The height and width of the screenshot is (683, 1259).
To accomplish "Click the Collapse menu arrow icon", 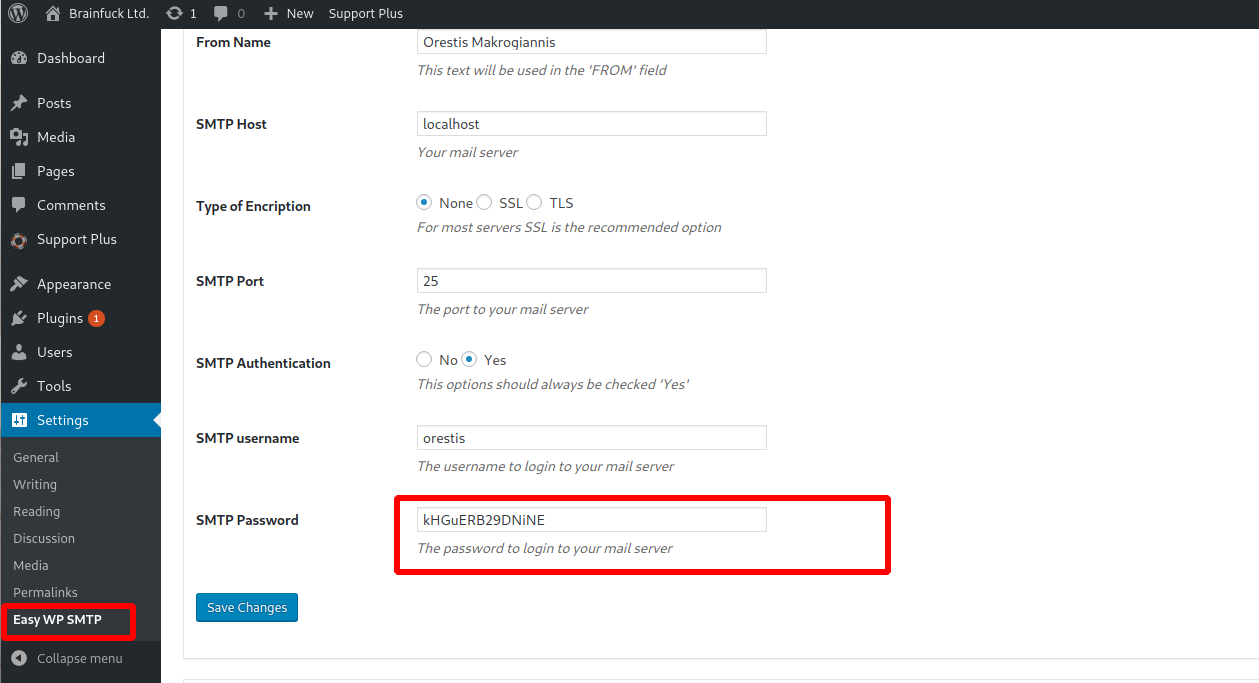I will pyautogui.click(x=19, y=658).
